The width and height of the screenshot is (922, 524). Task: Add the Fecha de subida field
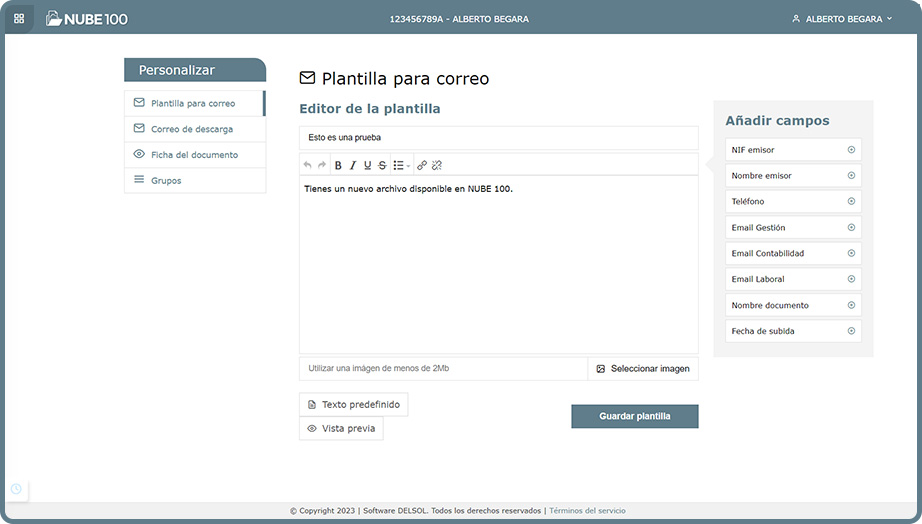[851, 331]
